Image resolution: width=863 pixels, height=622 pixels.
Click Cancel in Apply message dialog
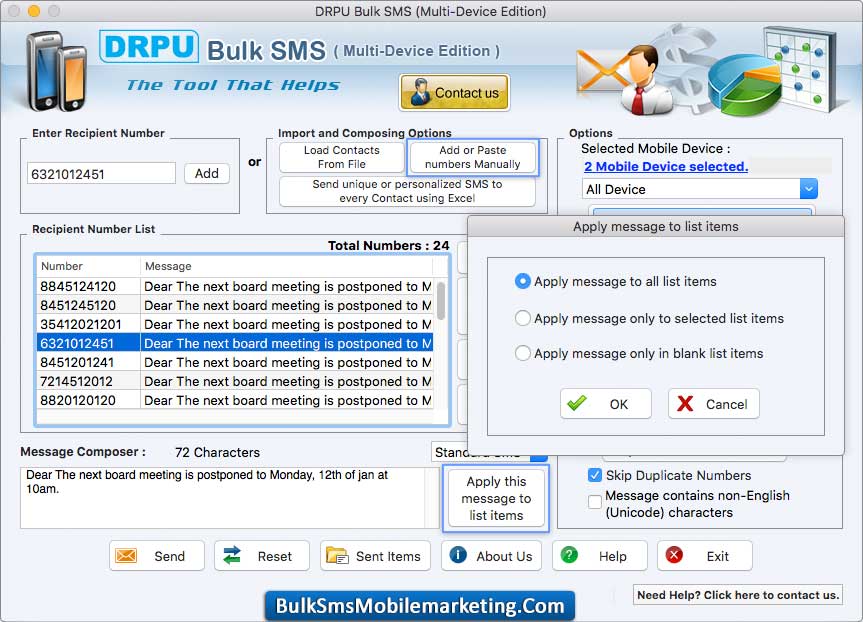point(714,404)
